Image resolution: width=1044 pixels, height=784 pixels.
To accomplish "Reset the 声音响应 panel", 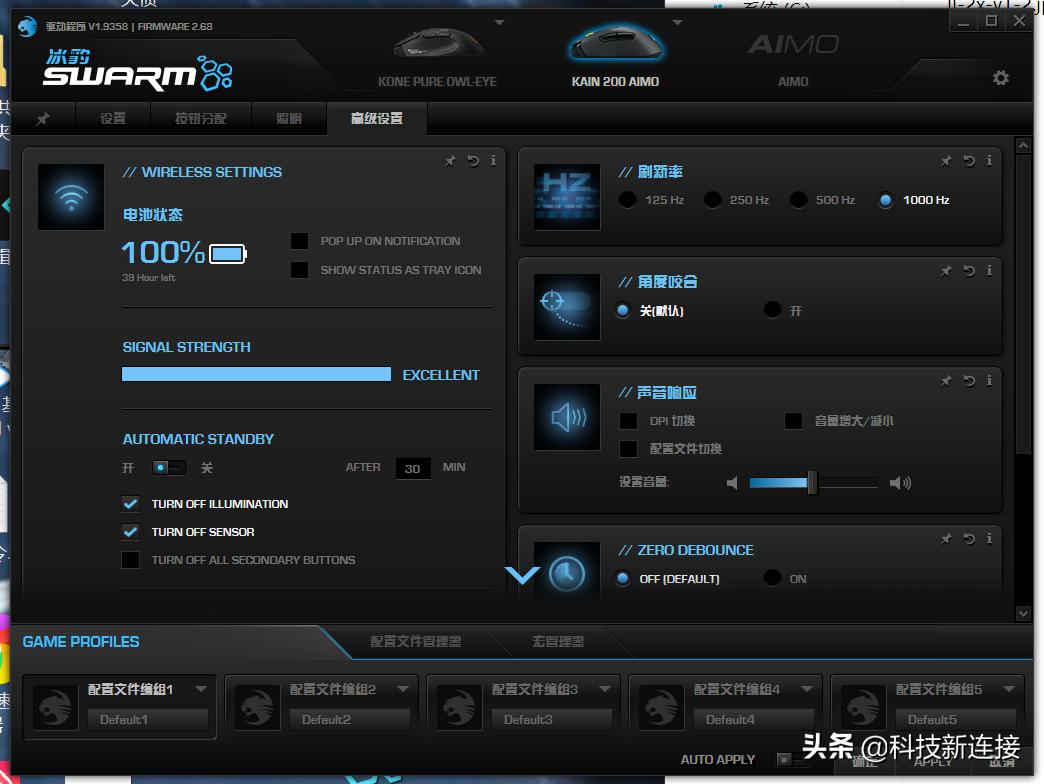I will tap(969, 380).
